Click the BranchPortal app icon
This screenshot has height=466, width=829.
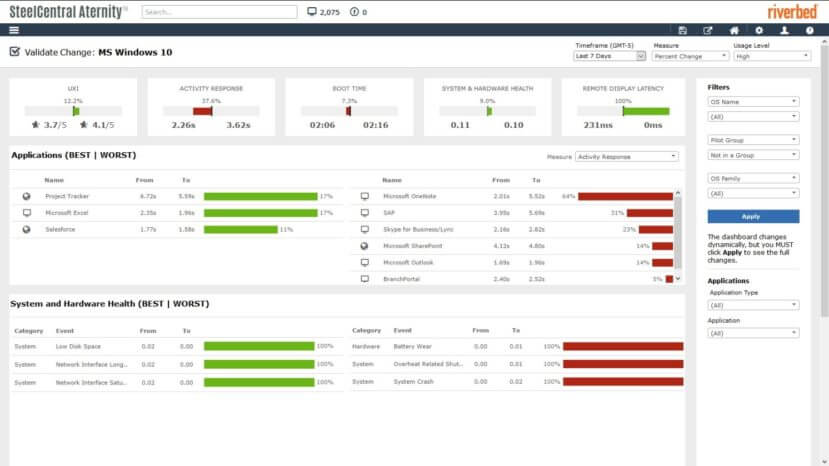coord(365,279)
